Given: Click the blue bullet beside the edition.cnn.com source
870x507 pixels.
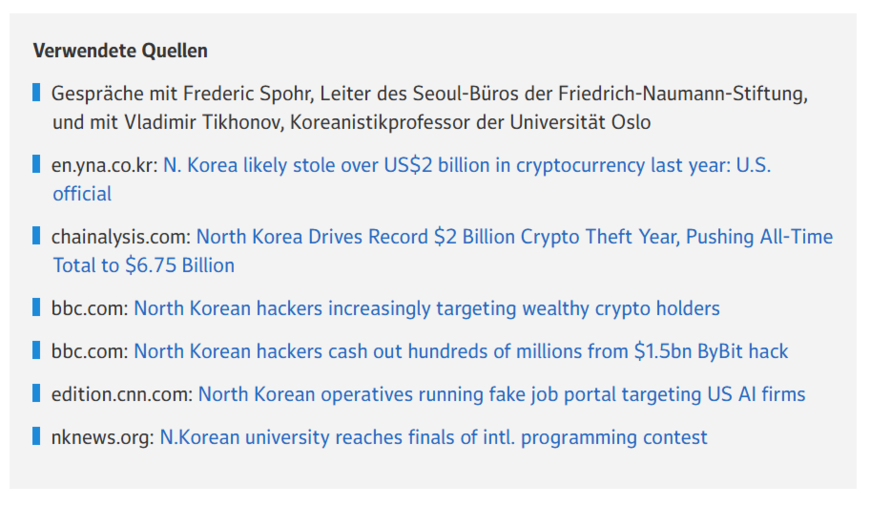Looking at the screenshot, I should coord(36,393).
